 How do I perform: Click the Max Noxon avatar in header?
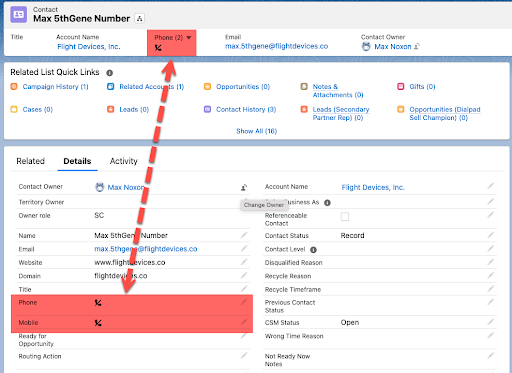click(366, 47)
